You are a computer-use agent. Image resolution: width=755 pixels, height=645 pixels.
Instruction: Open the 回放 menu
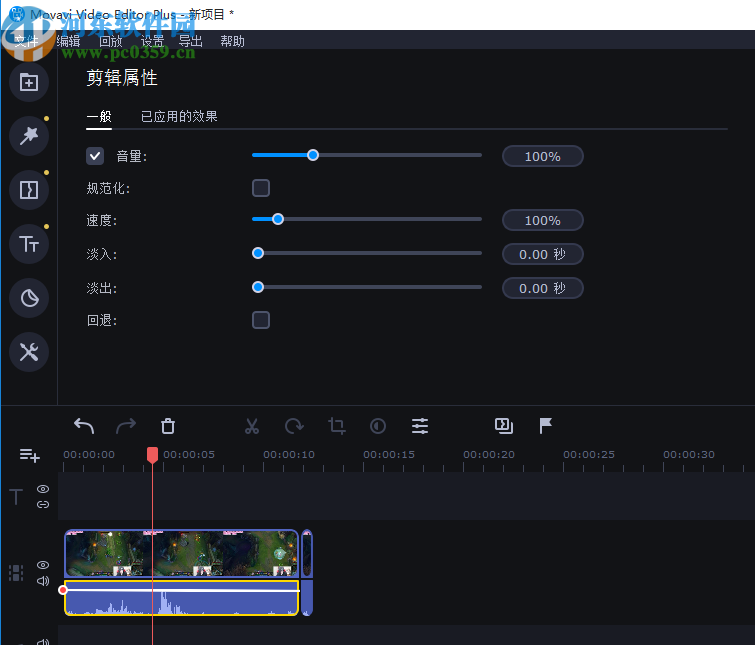(111, 41)
